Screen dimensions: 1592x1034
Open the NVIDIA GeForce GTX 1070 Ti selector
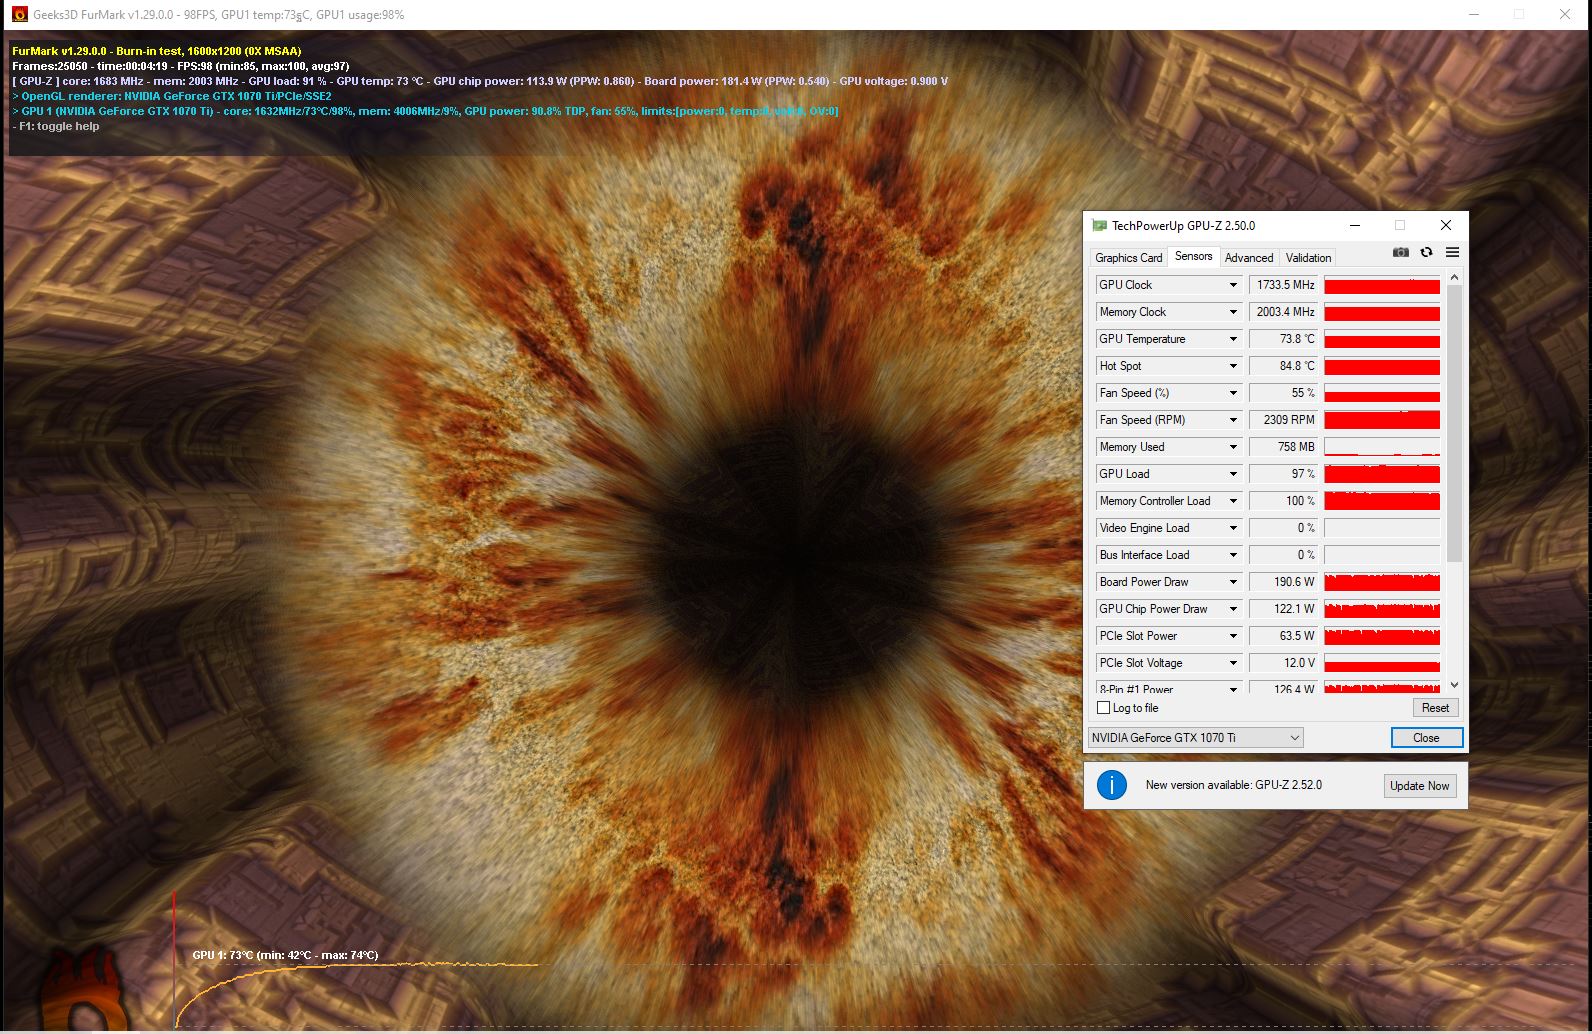[1195, 738]
